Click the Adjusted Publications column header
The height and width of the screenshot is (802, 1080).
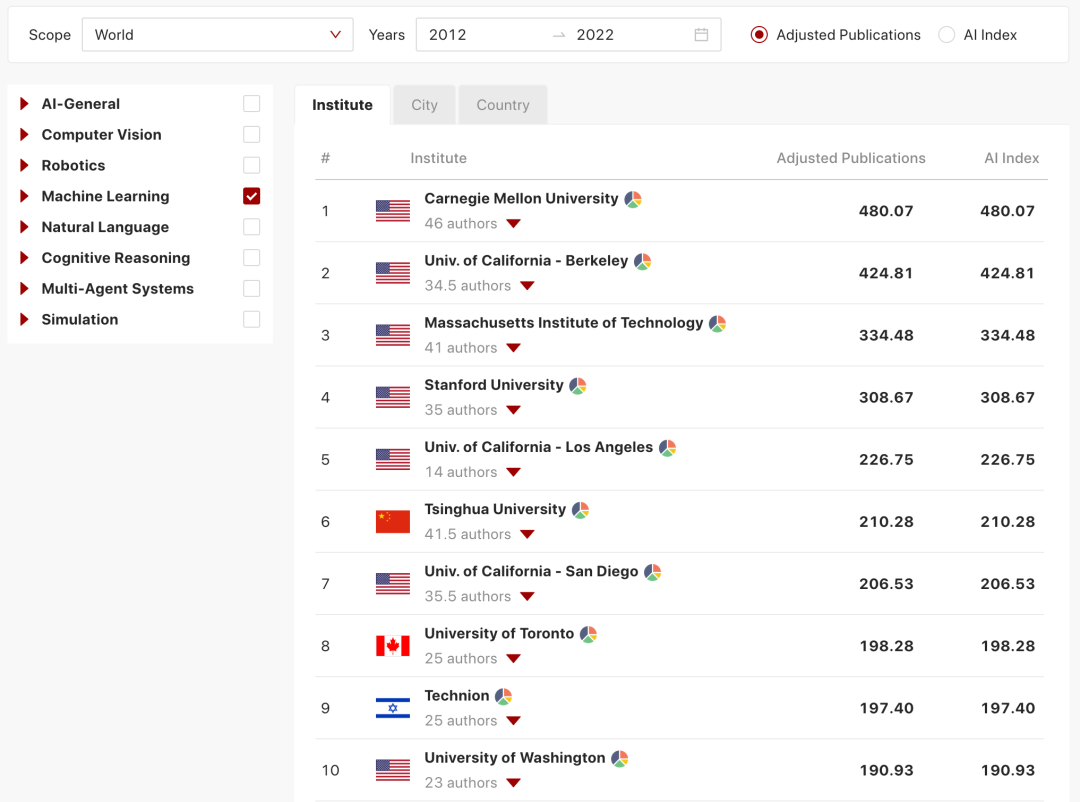(x=851, y=158)
